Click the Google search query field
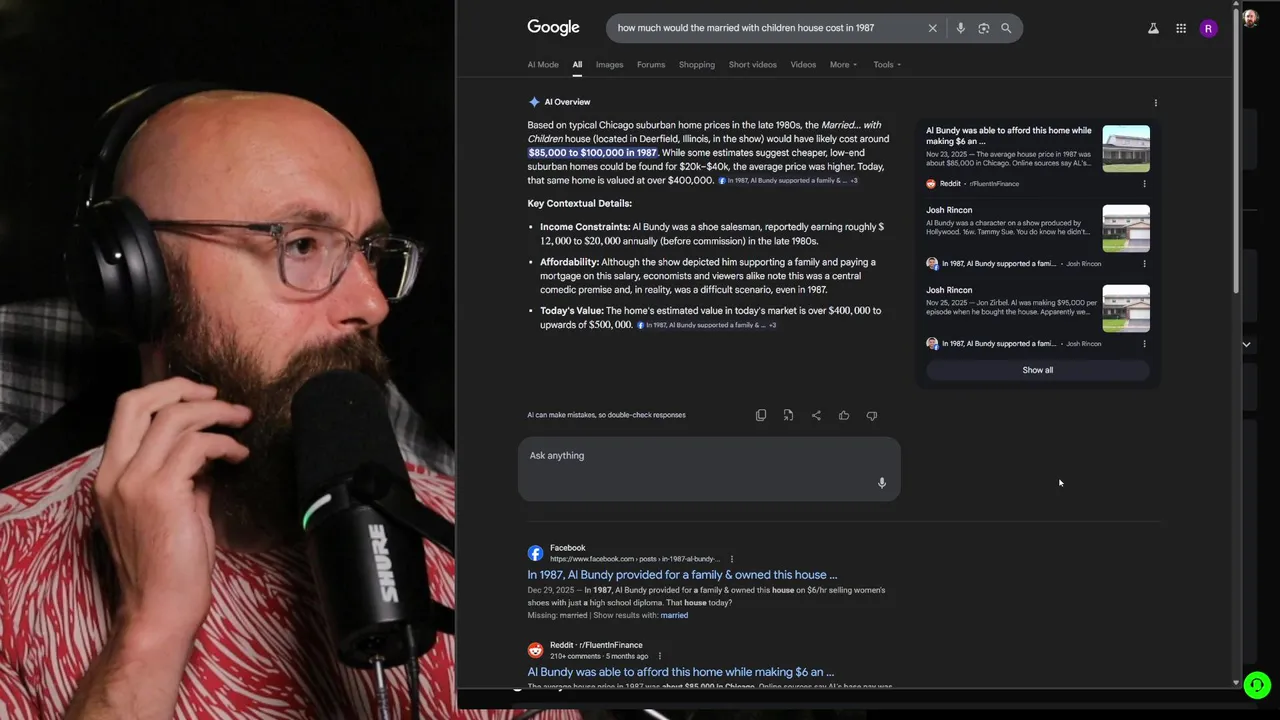This screenshot has height=720, width=1280. click(768, 28)
